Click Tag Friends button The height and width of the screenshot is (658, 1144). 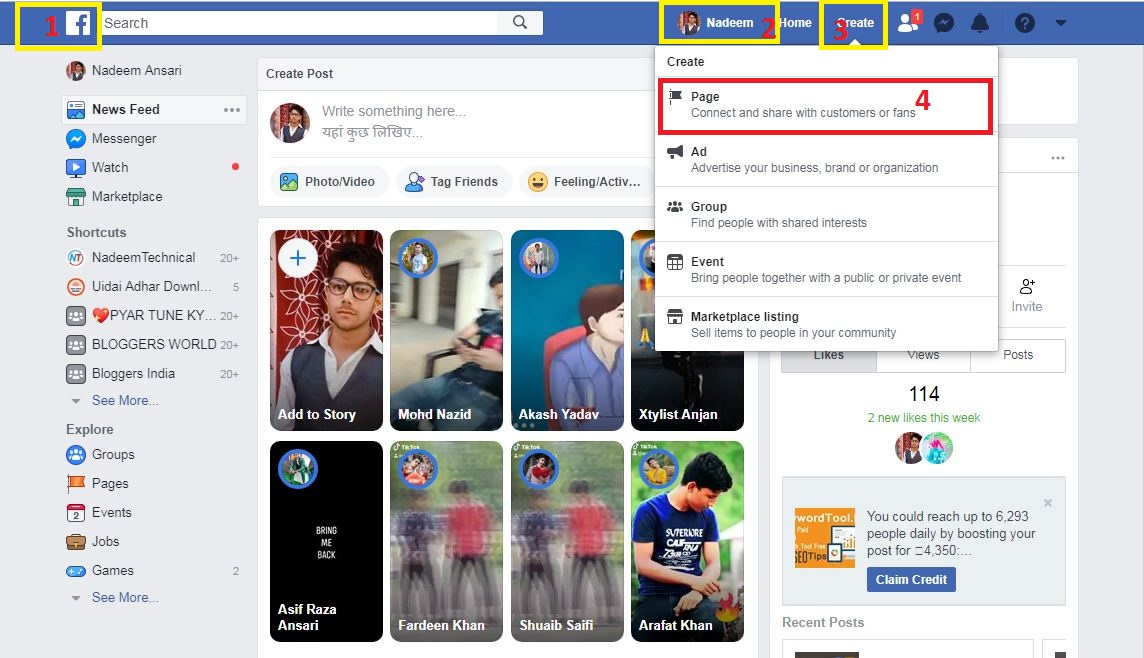[x=453, y=182]
